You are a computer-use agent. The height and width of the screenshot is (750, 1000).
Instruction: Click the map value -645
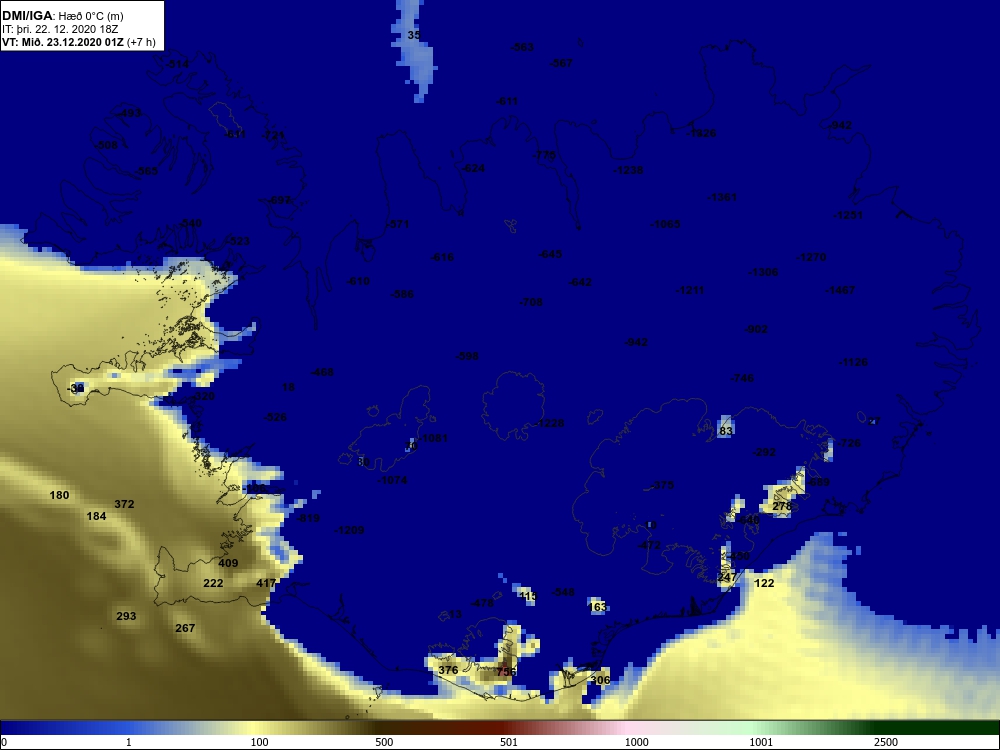click(550, 254)
